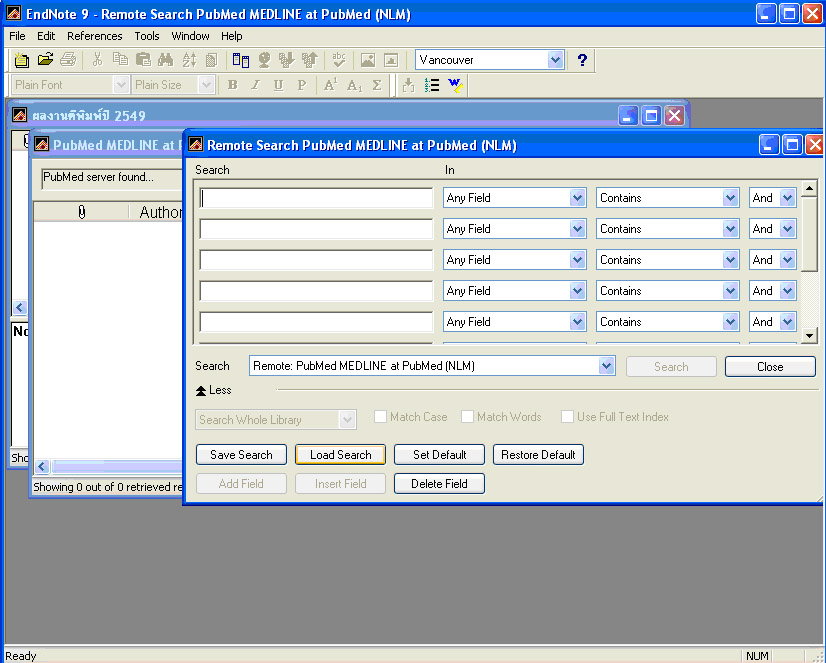Open the Remote: PubMed MEDLINE search dropdown
The height and width of the screenshot is (663, 826).
click(606, 366)
